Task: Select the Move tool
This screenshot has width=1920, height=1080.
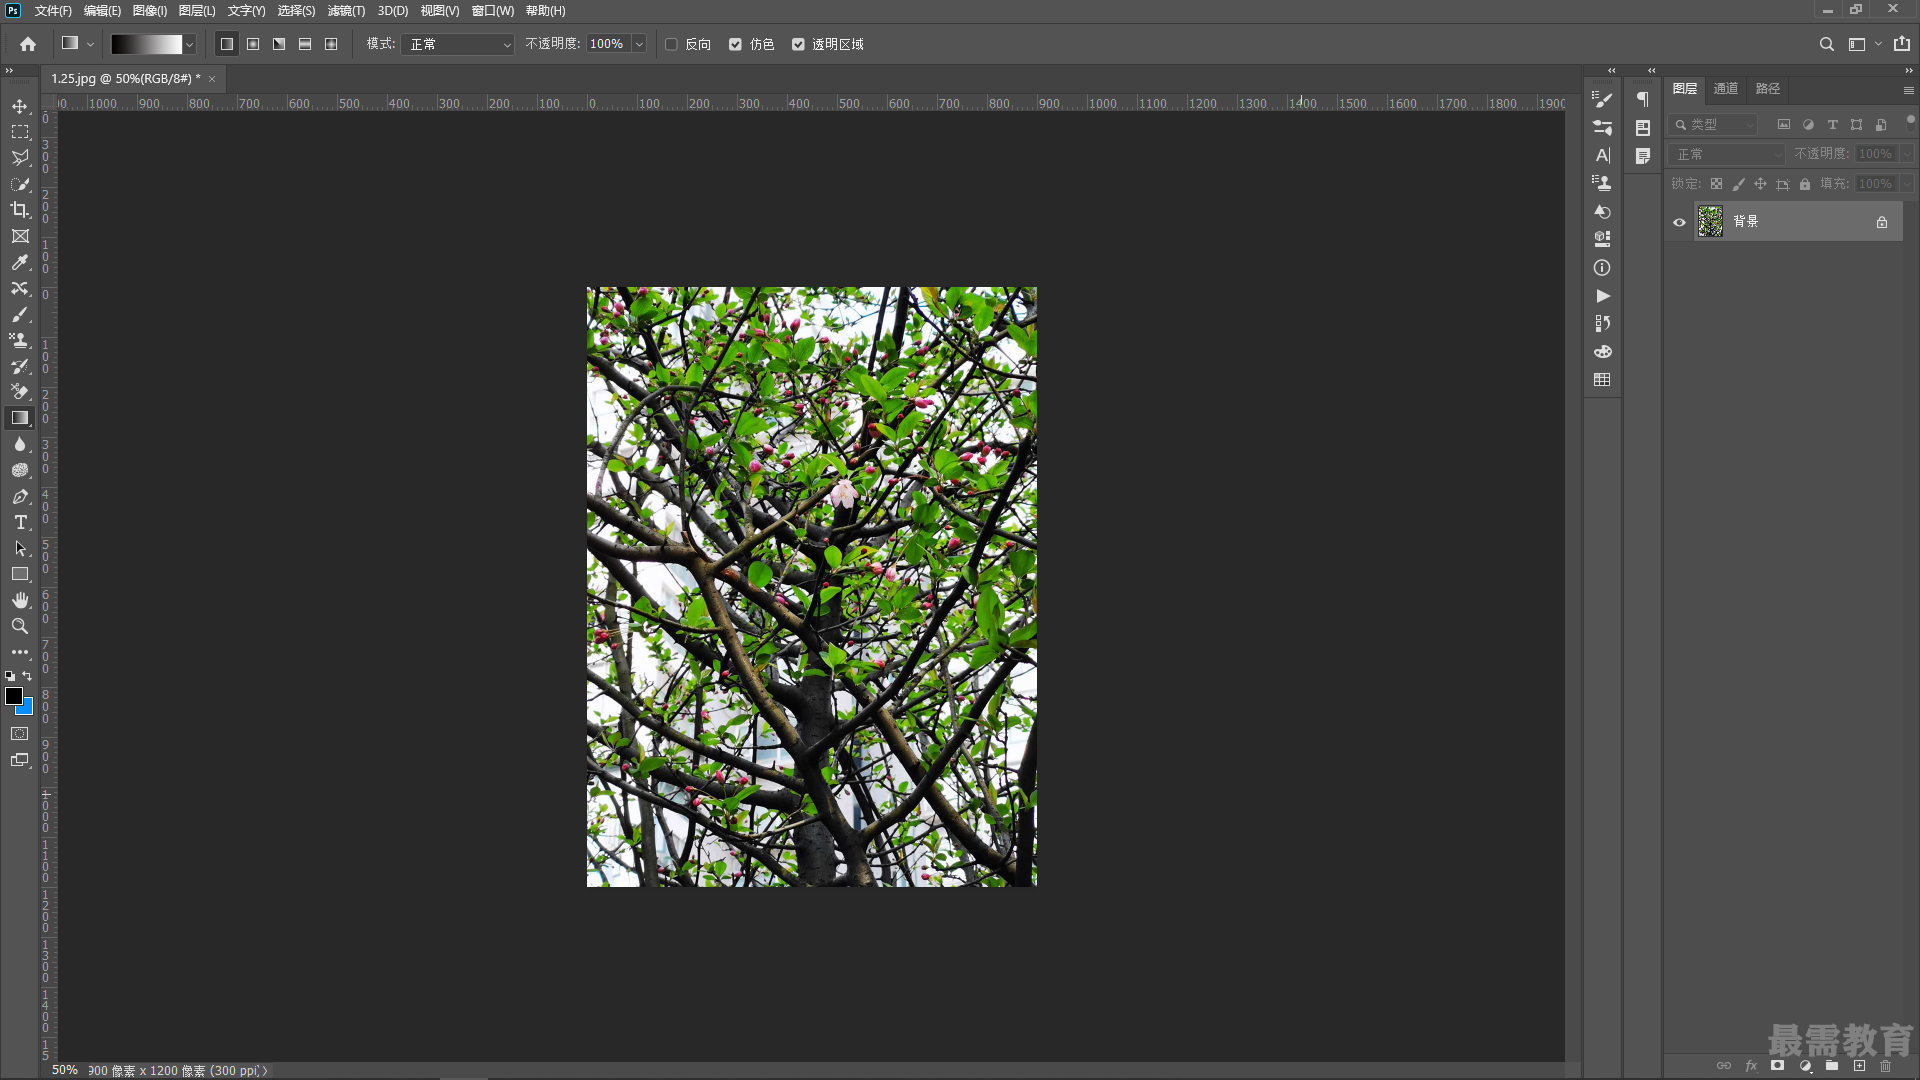Action: point(20,106)
